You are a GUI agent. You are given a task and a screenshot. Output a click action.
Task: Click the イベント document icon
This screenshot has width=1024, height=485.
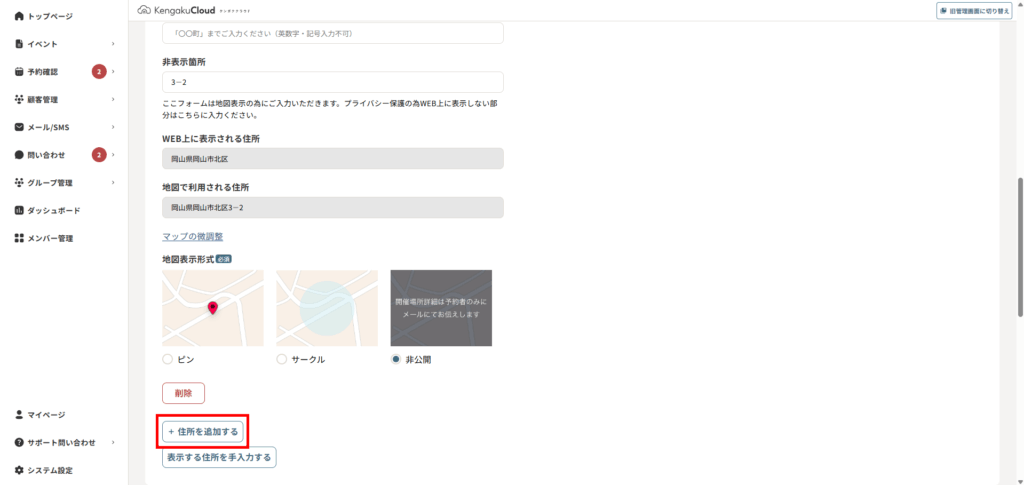(x=19, y=44)
